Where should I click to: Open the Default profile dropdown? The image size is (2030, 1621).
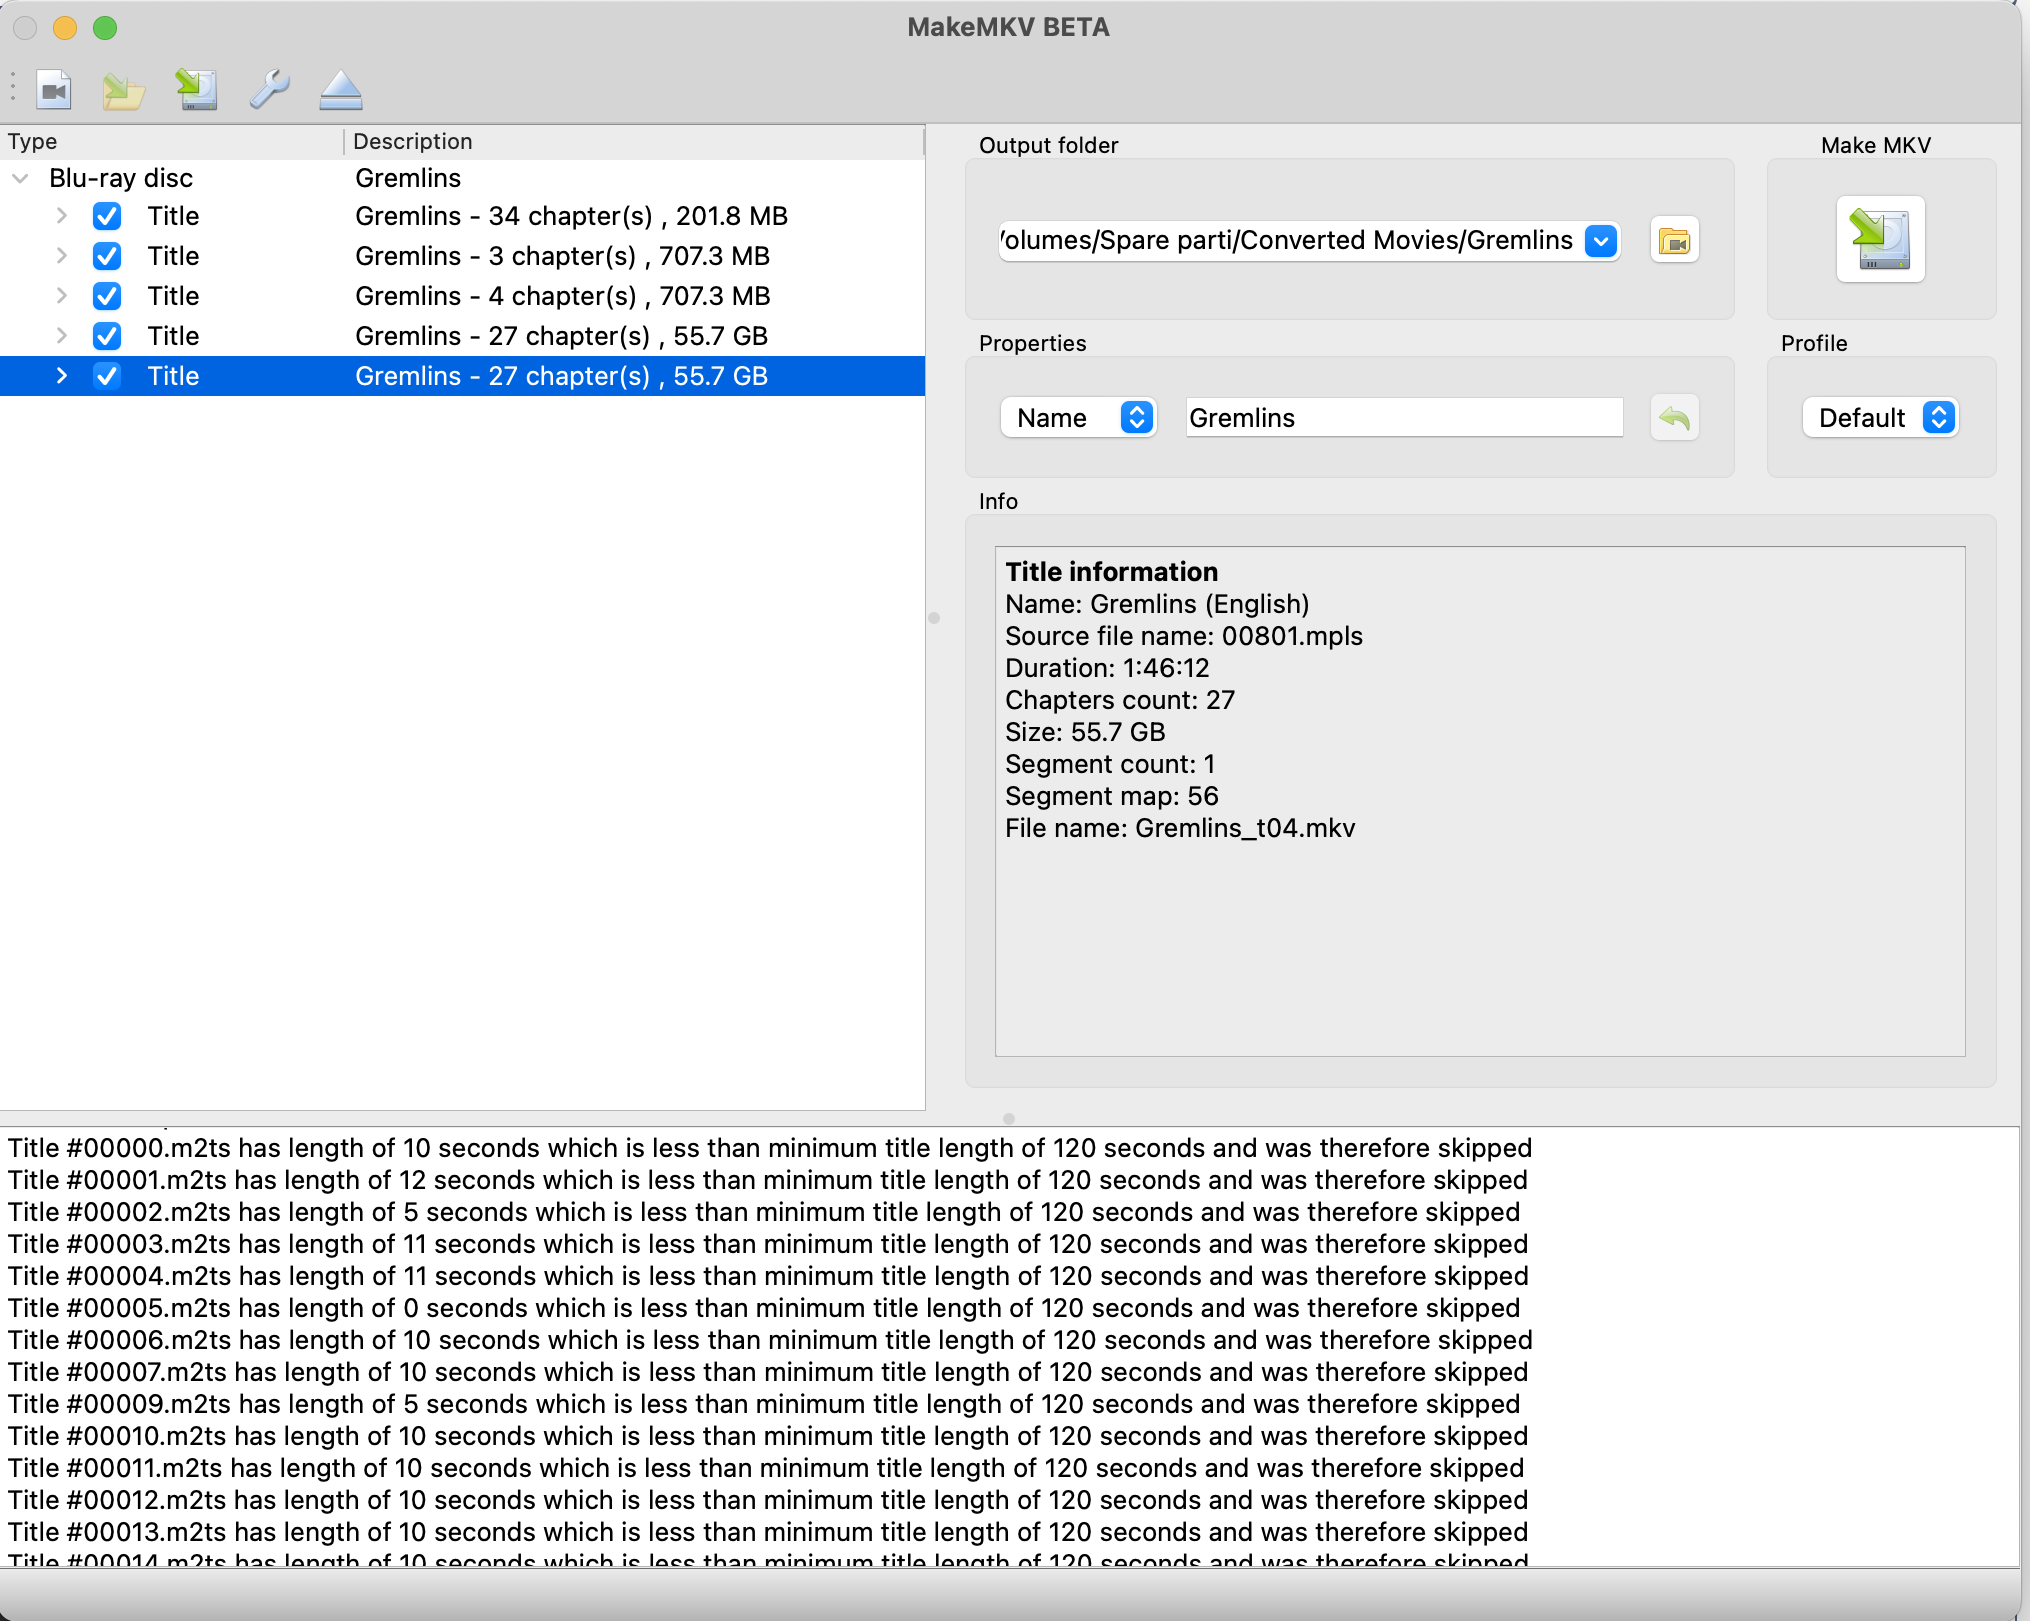1880,417
